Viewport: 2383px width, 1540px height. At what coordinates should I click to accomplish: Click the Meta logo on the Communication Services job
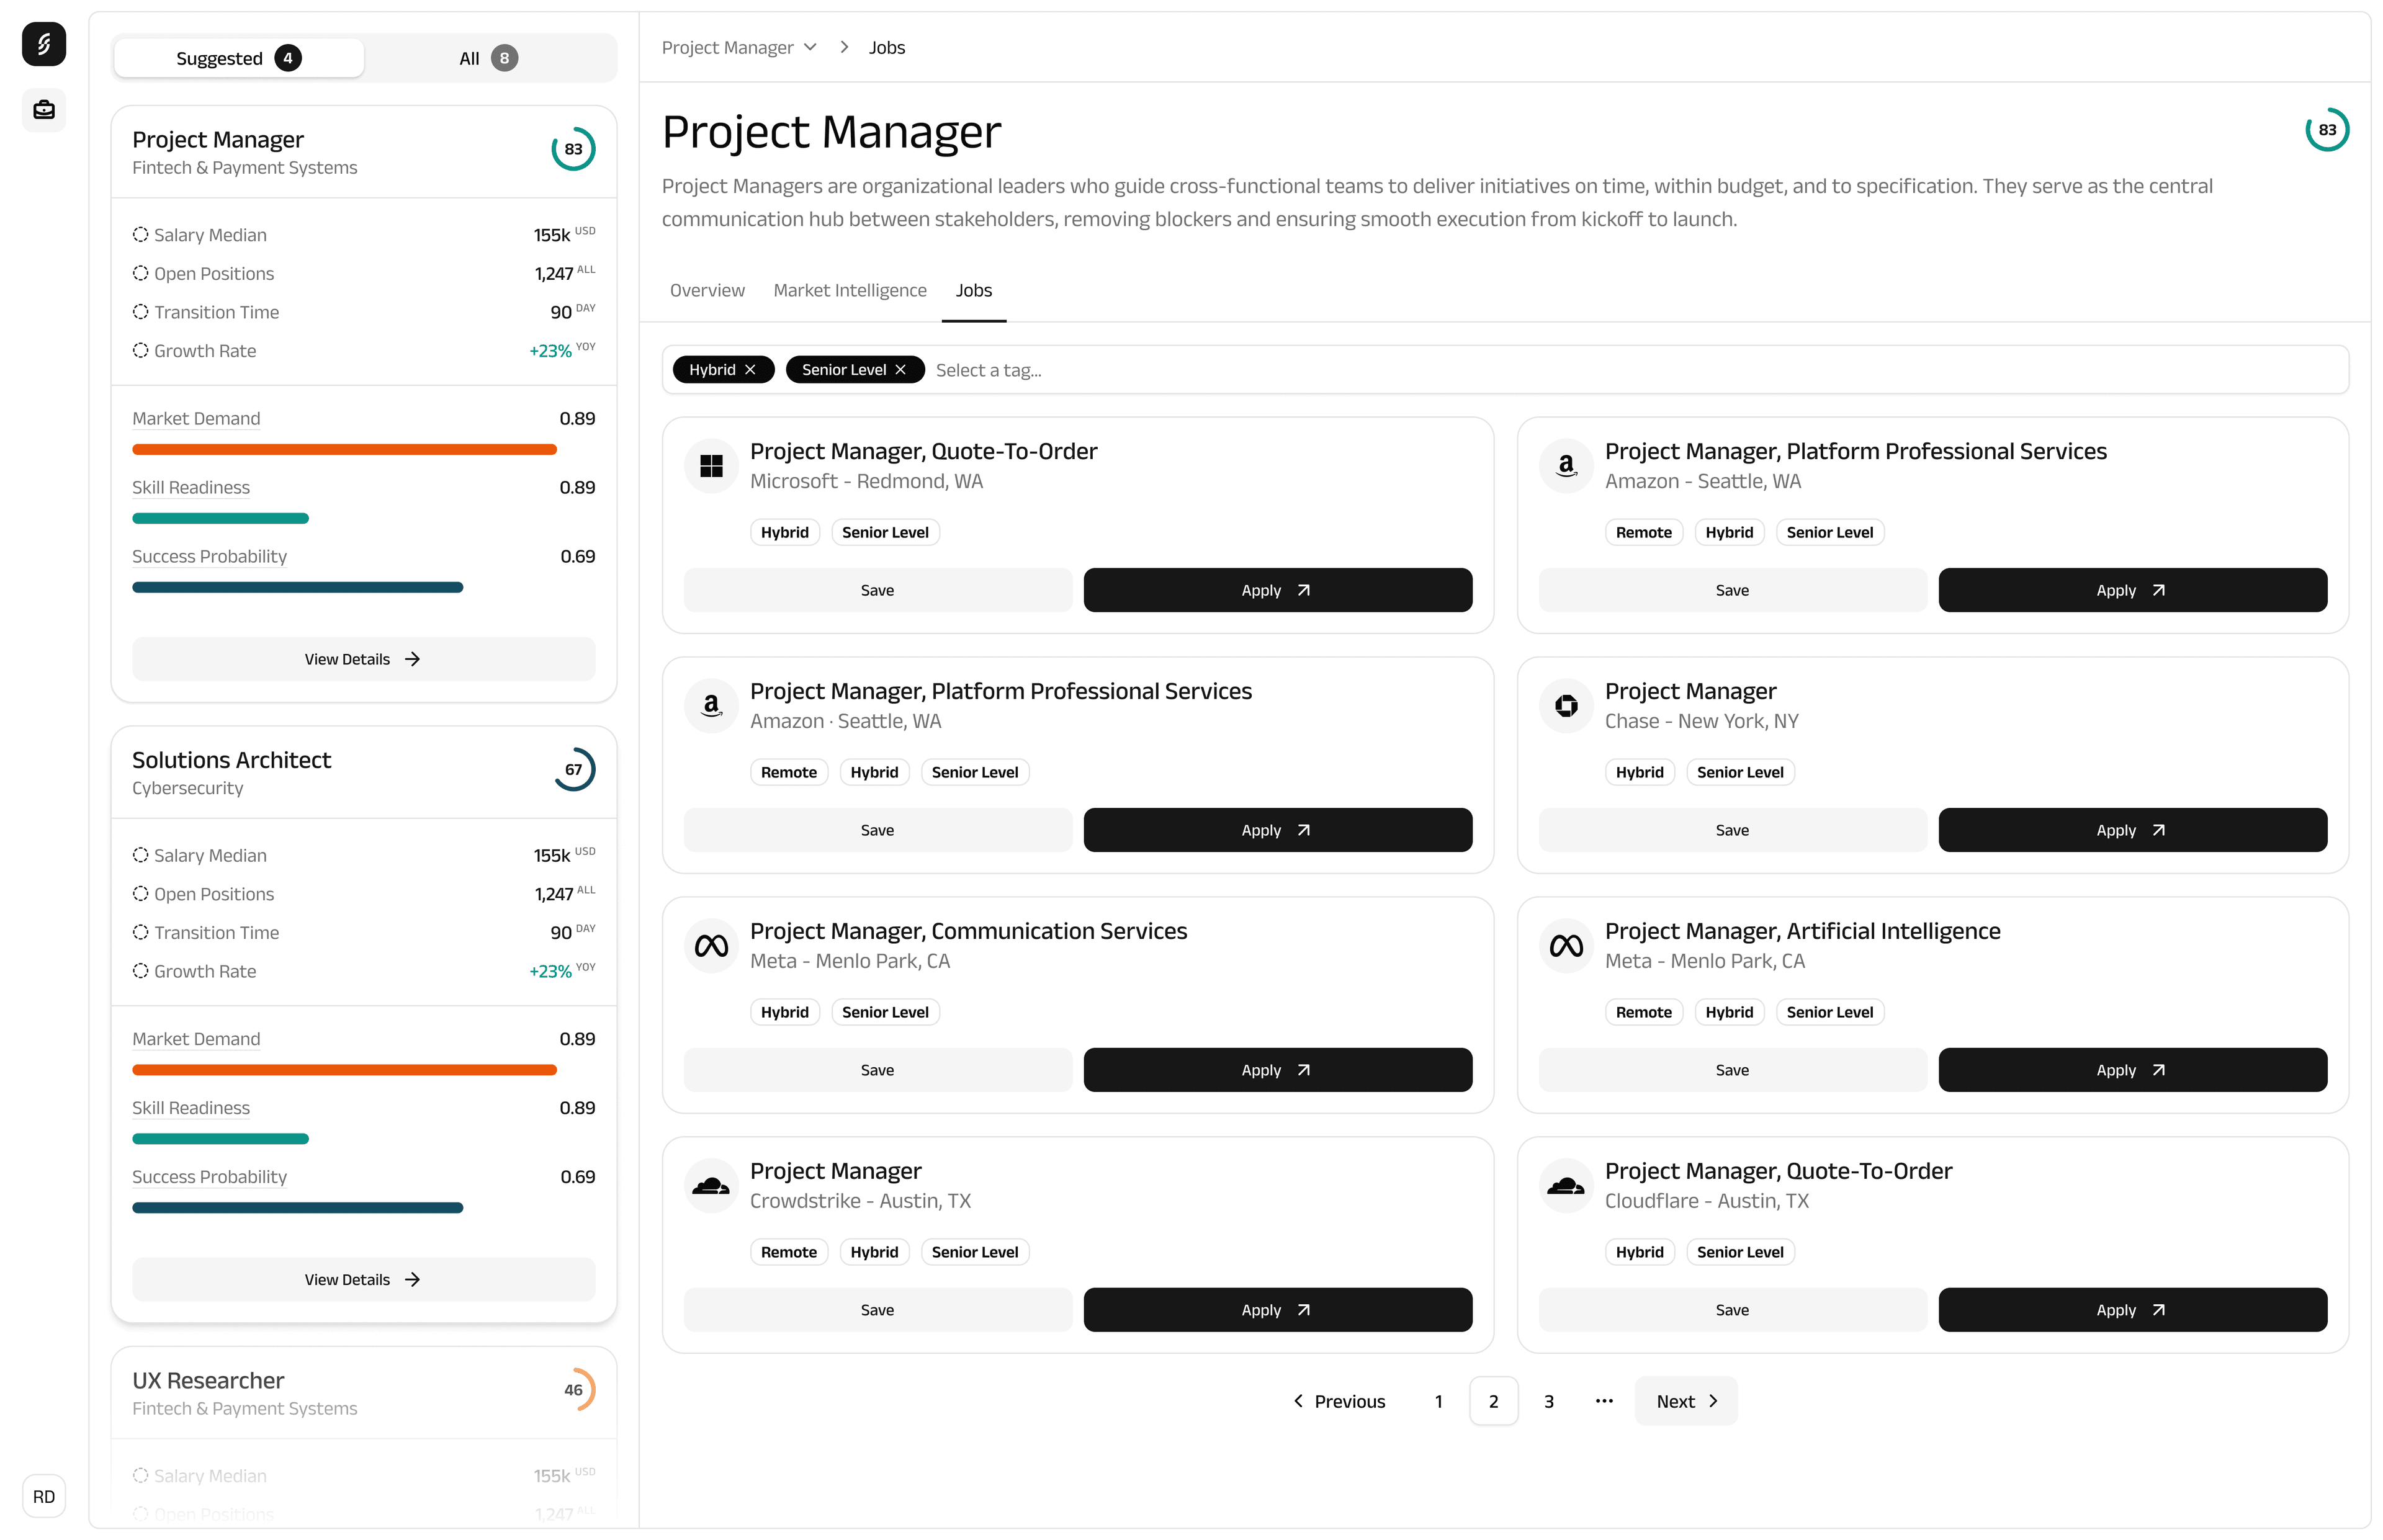711,945
